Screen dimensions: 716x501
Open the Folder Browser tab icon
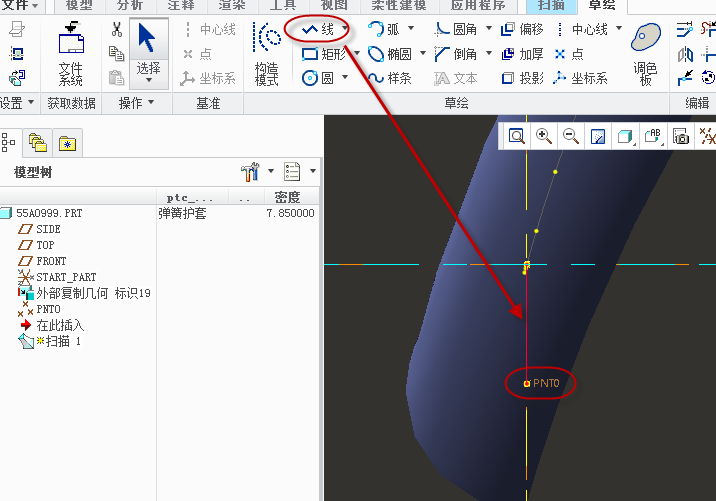(x=37, y=142)
